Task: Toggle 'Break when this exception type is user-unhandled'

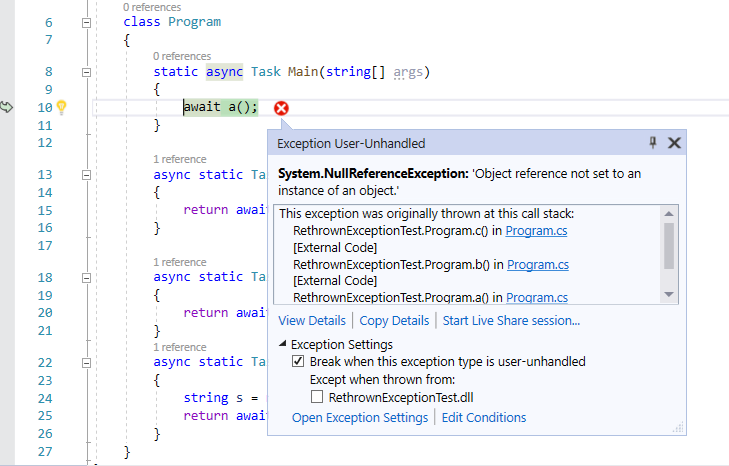Action: click(298, 362)
